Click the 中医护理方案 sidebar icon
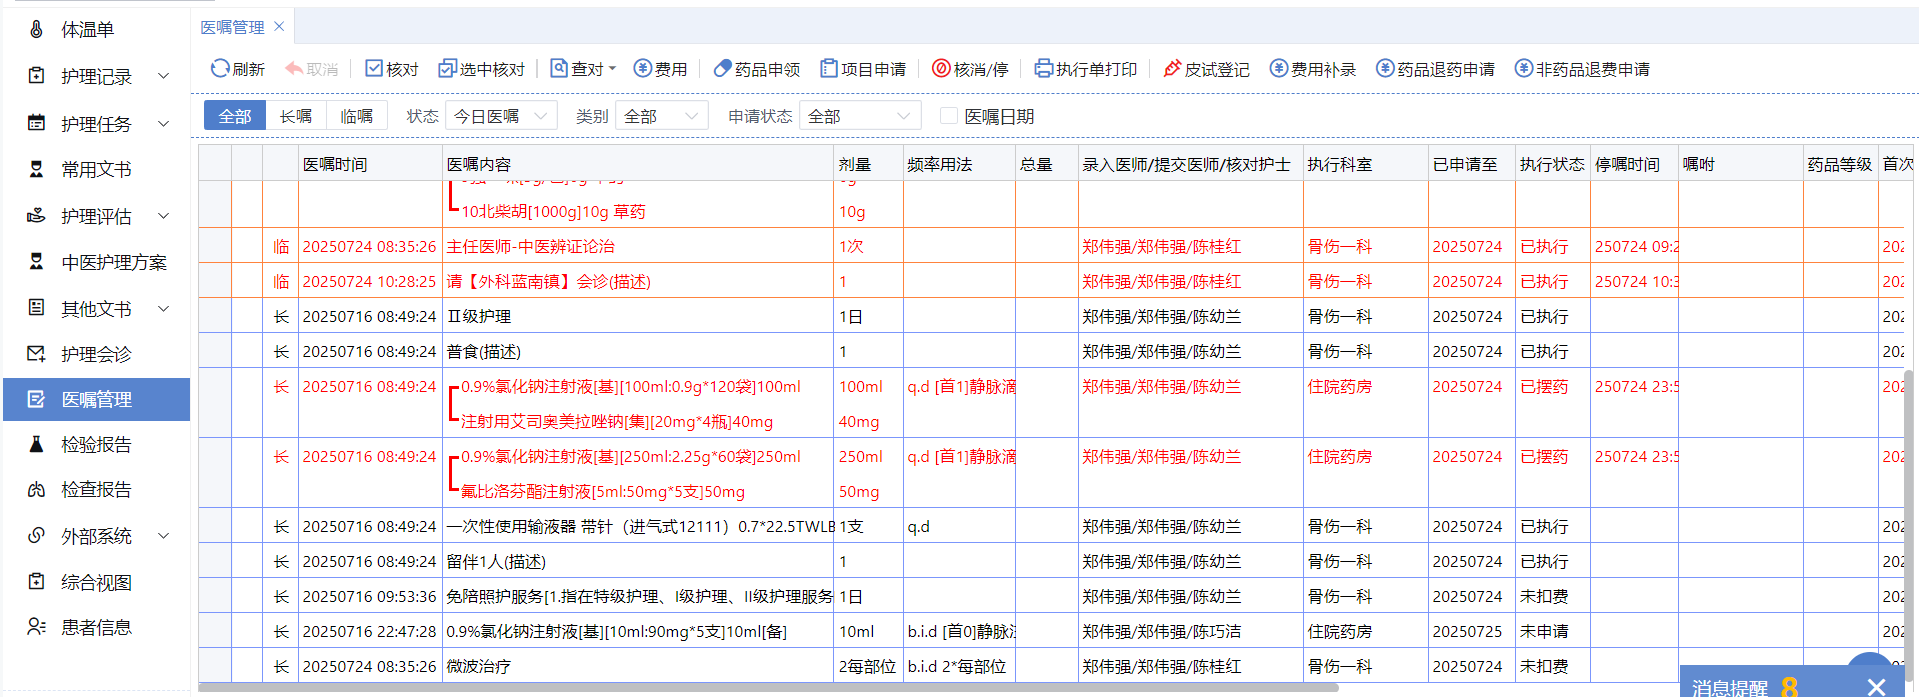This screenshot has width=1919, height=697. click(36, 261)
